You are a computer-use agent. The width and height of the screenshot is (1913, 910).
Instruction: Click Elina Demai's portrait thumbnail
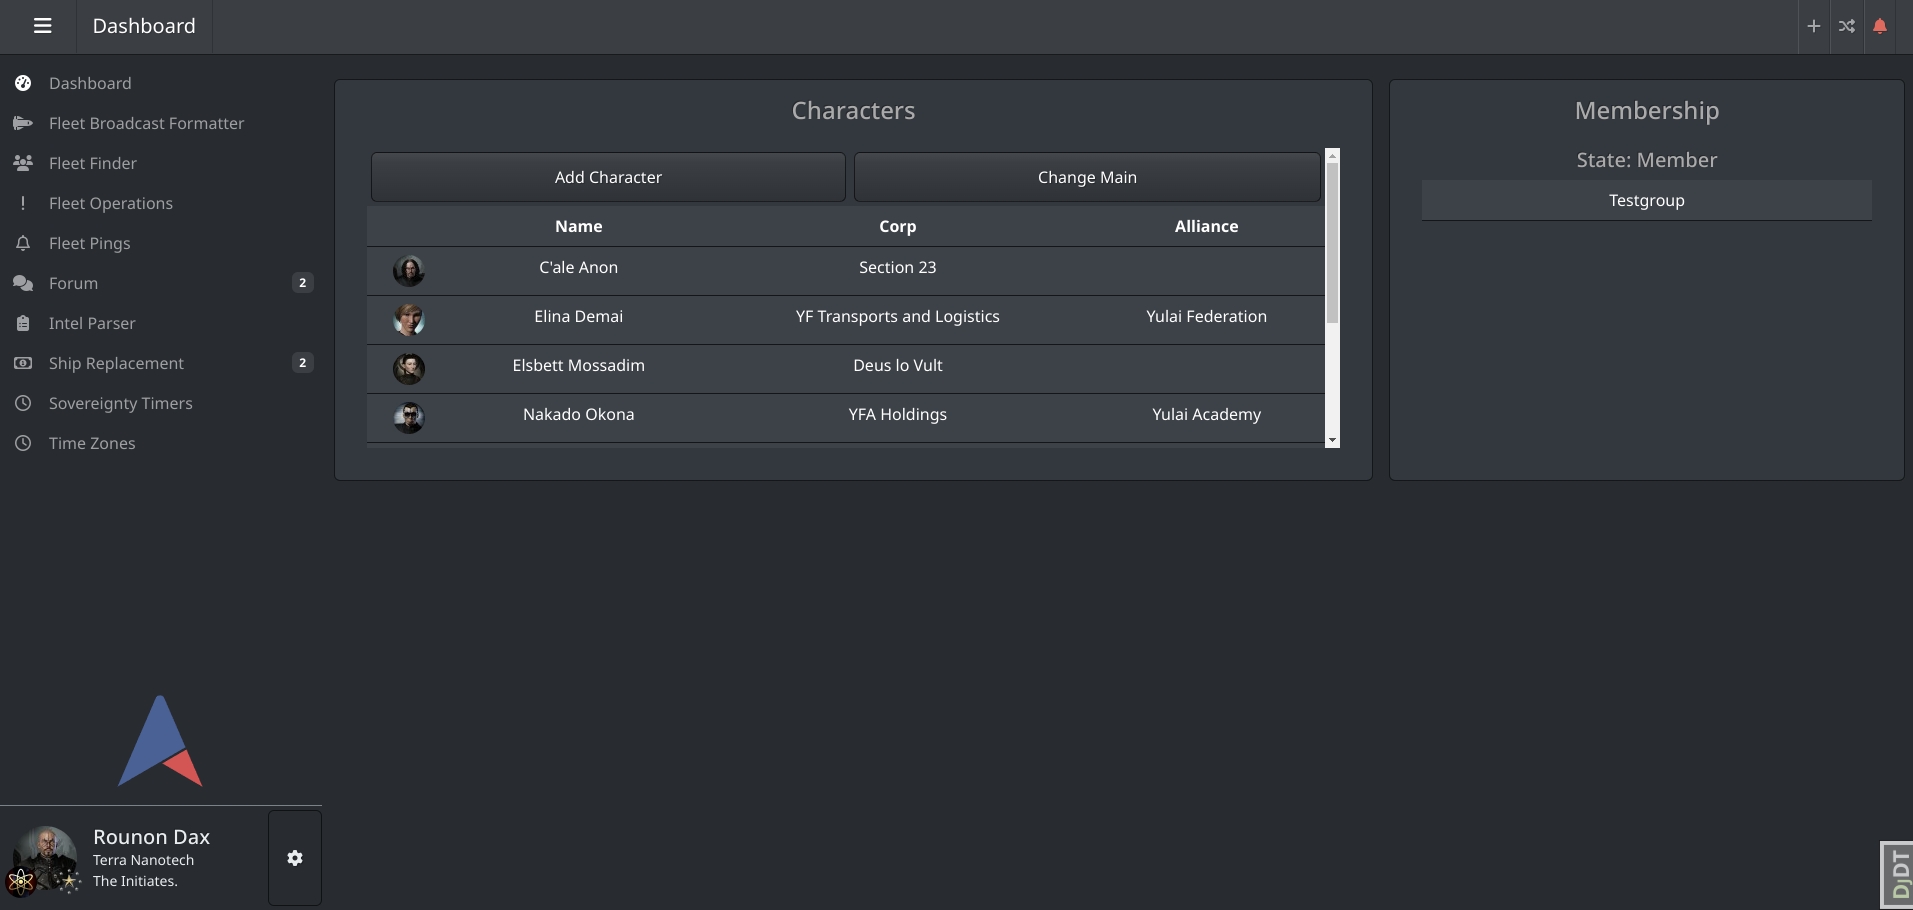pyautogui.click(x=410, y=320)
